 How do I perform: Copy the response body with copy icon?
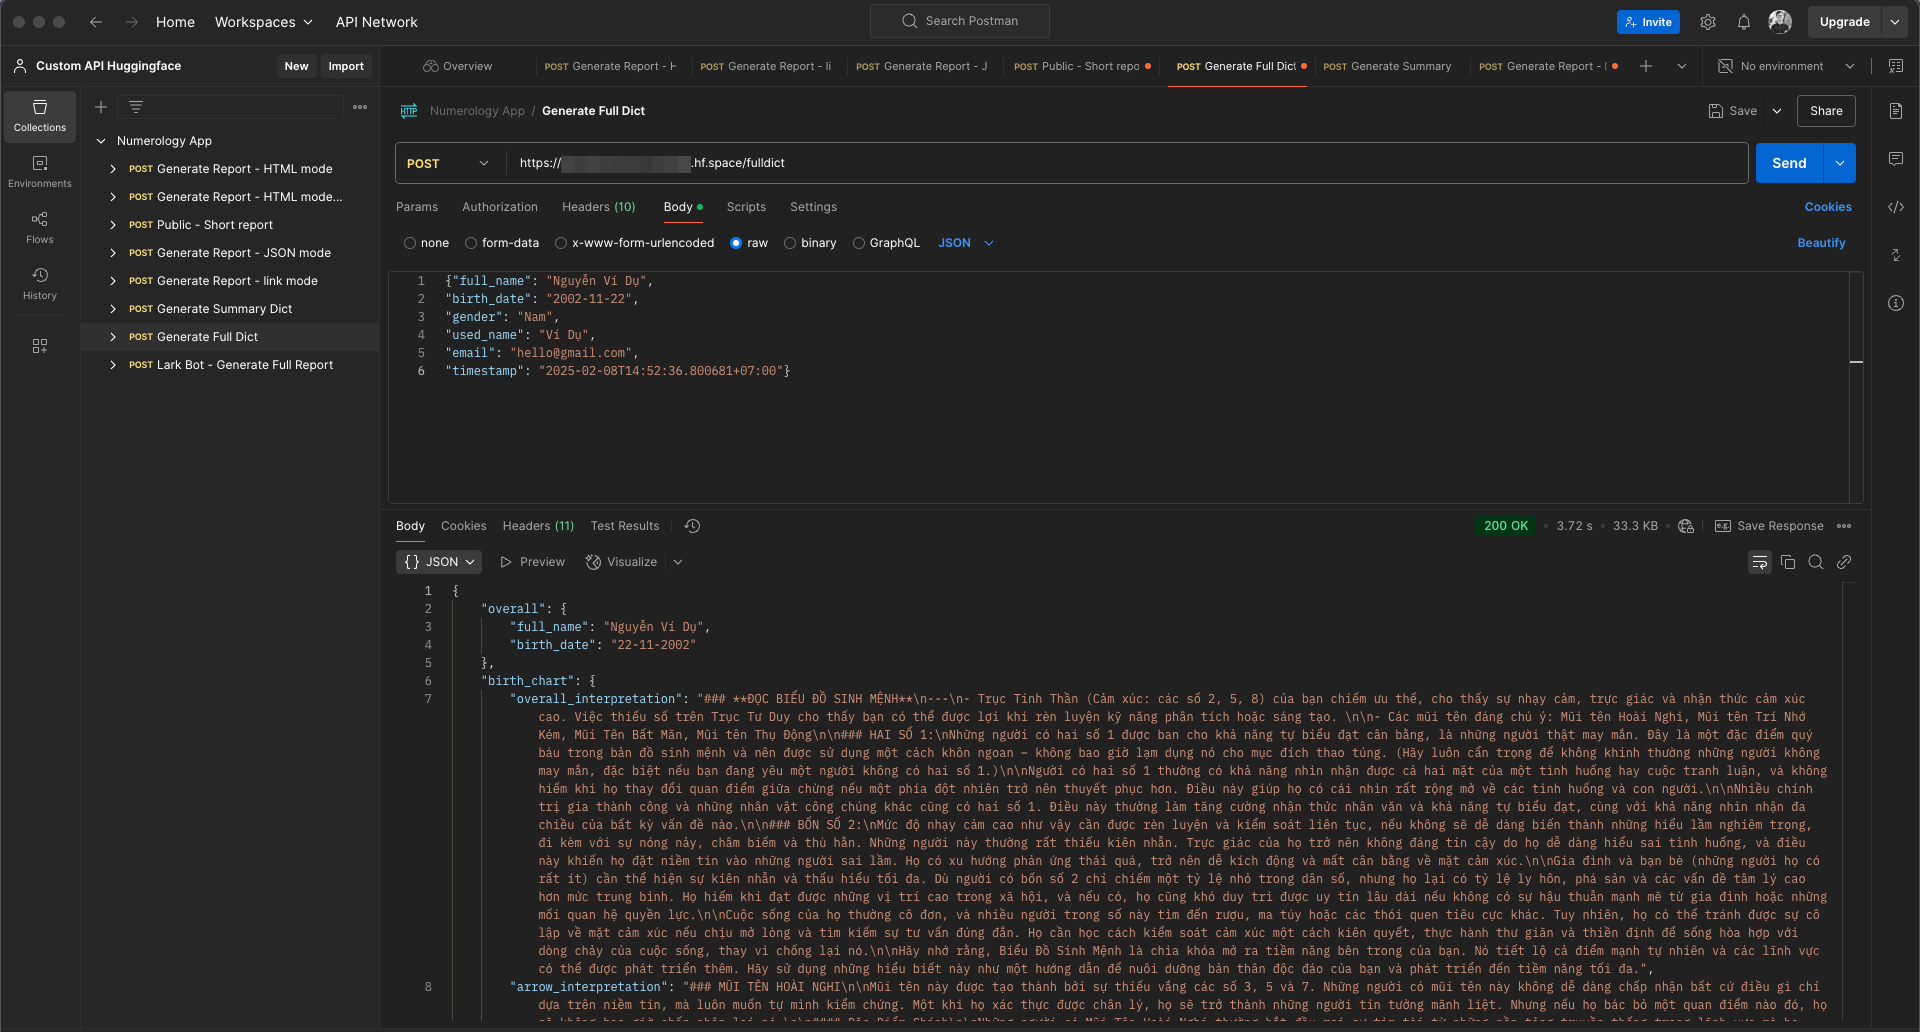point(1788,562)
